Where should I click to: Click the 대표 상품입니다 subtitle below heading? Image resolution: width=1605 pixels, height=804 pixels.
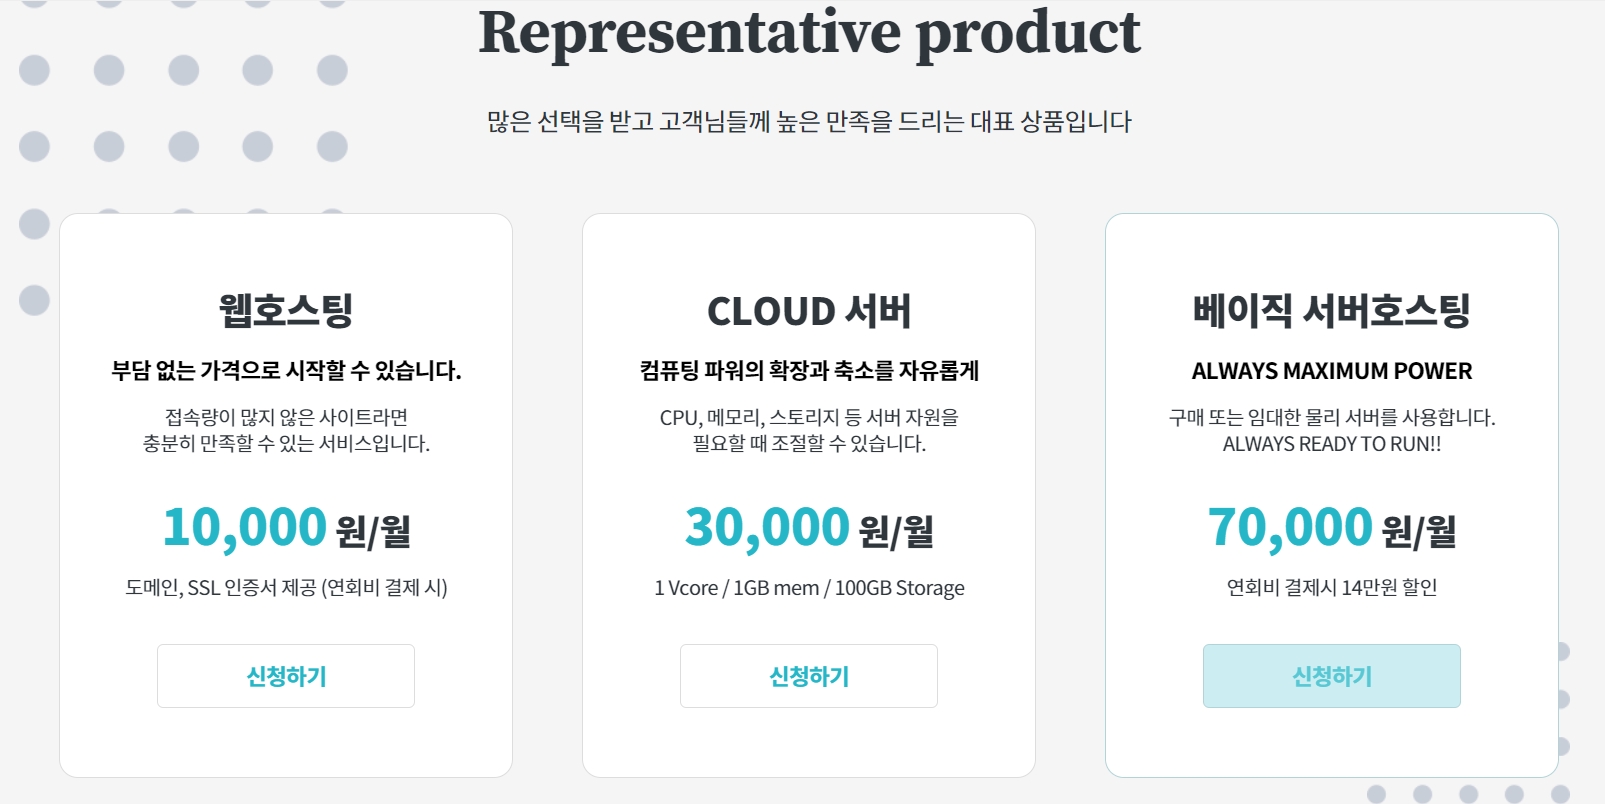809,122
